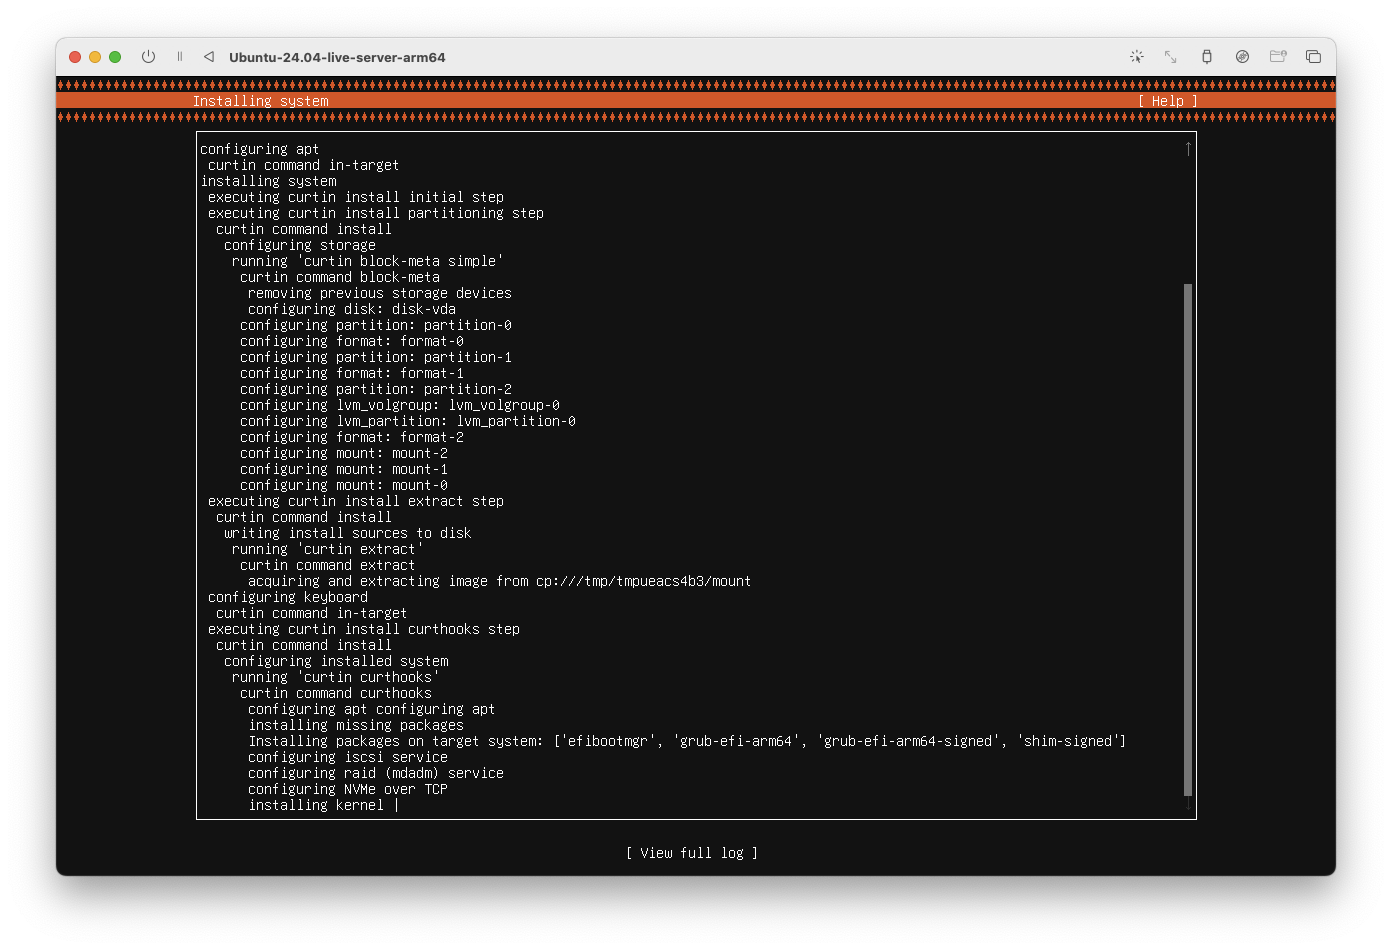Screen dimensions: 1392x950
Task: Click 'curtin command block-meta' log line
Action: pos(340,277)
